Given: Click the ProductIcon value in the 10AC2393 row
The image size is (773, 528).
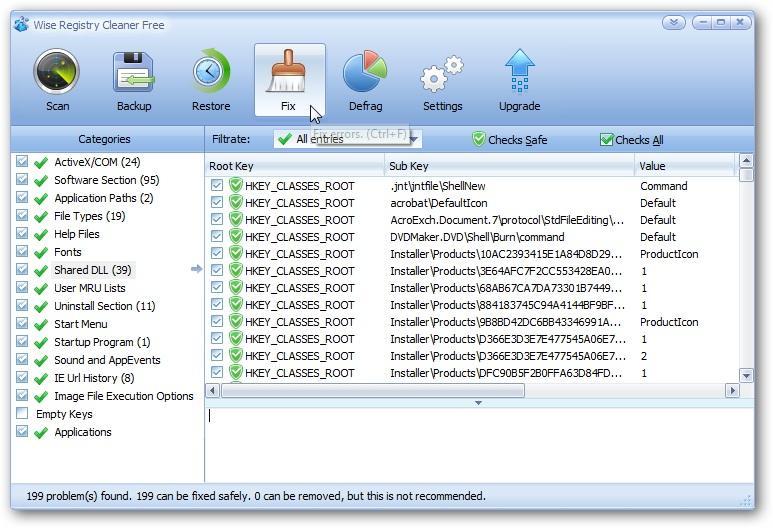Looking at the screenshot, I should [x=669, y=254].
